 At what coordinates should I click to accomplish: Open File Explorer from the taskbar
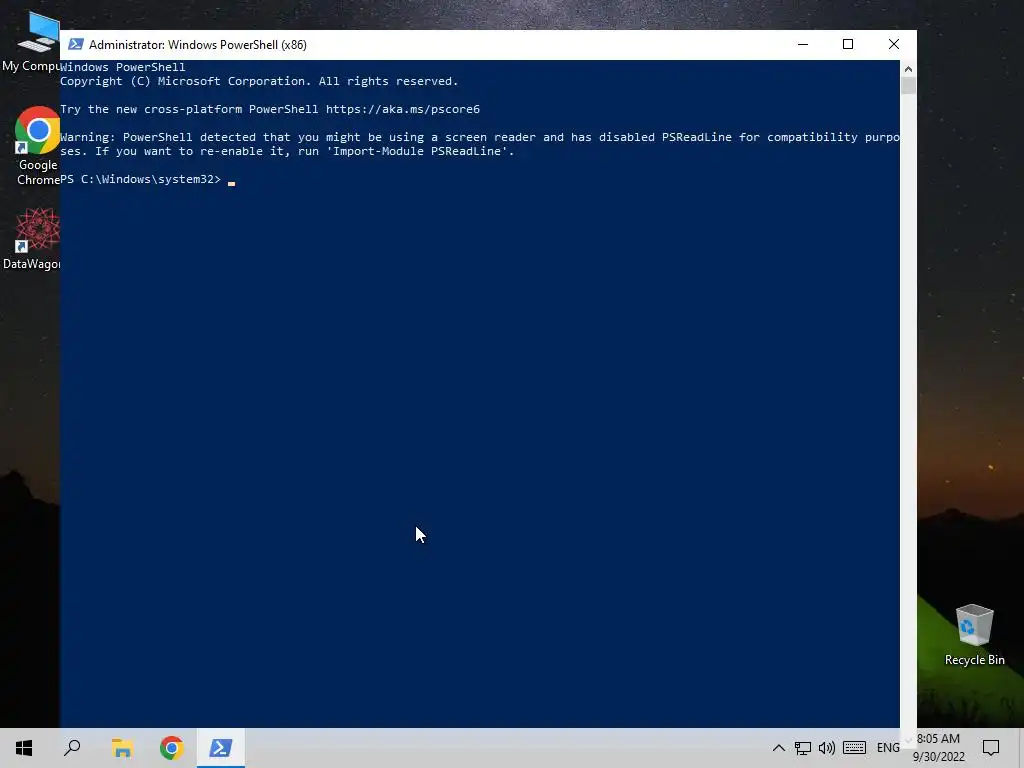pos(122,748)
